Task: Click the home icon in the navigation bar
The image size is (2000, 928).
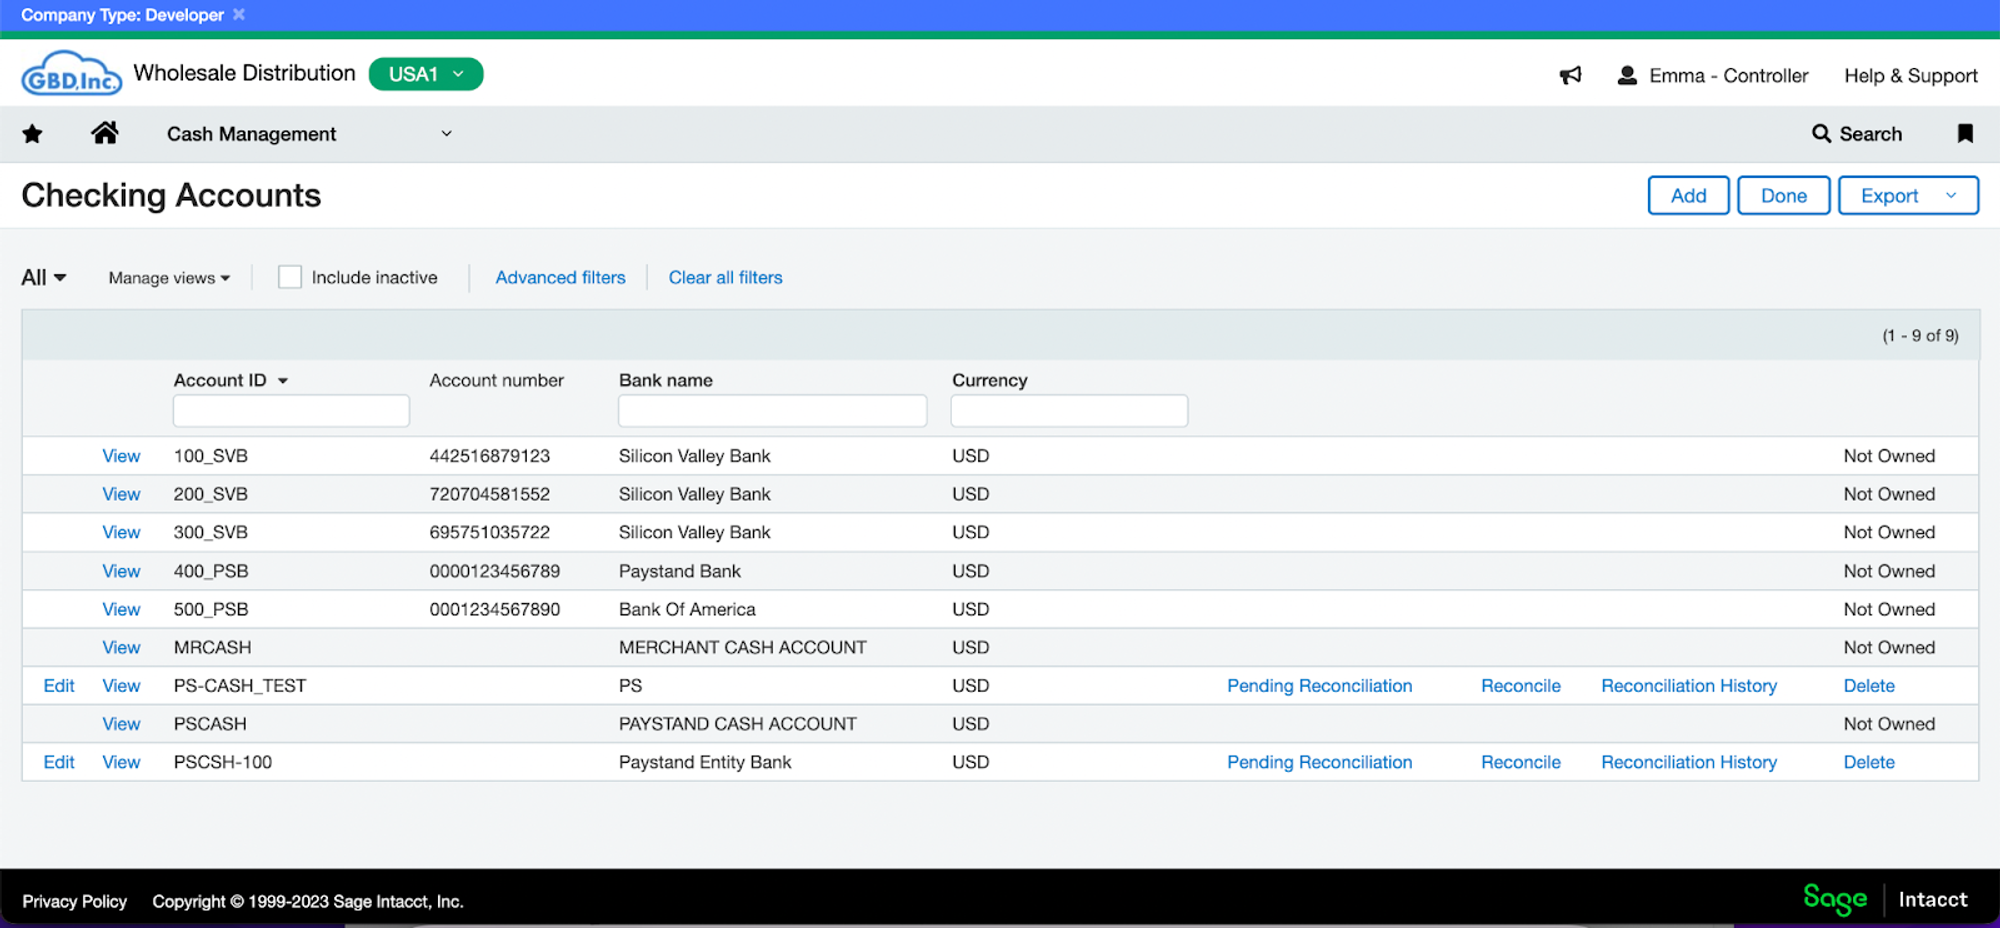Action: point(104,133)
